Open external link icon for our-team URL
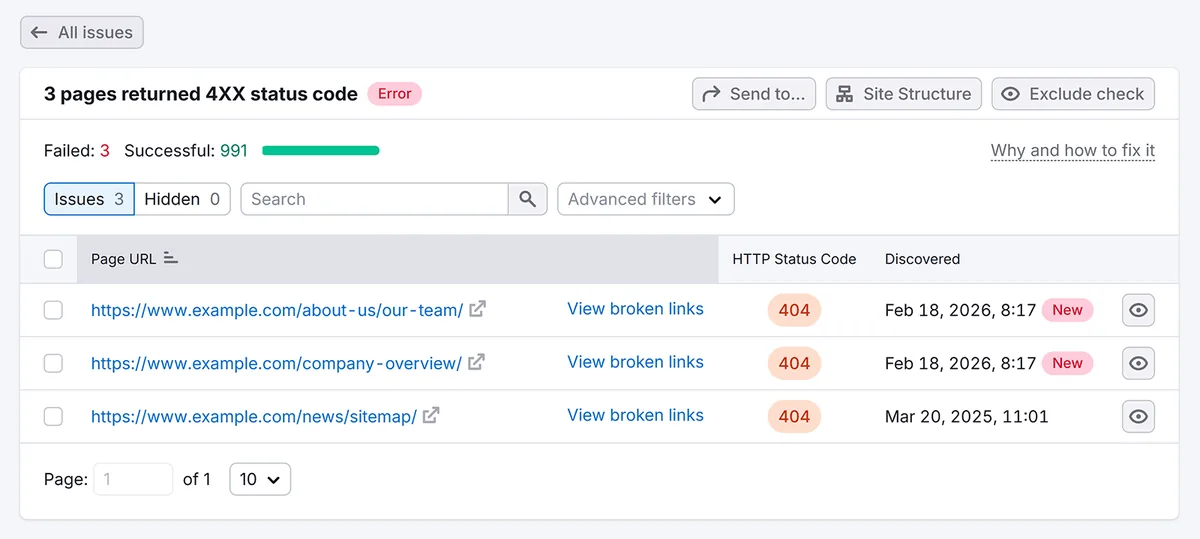The image size is (1200, 539). [478, 310]
